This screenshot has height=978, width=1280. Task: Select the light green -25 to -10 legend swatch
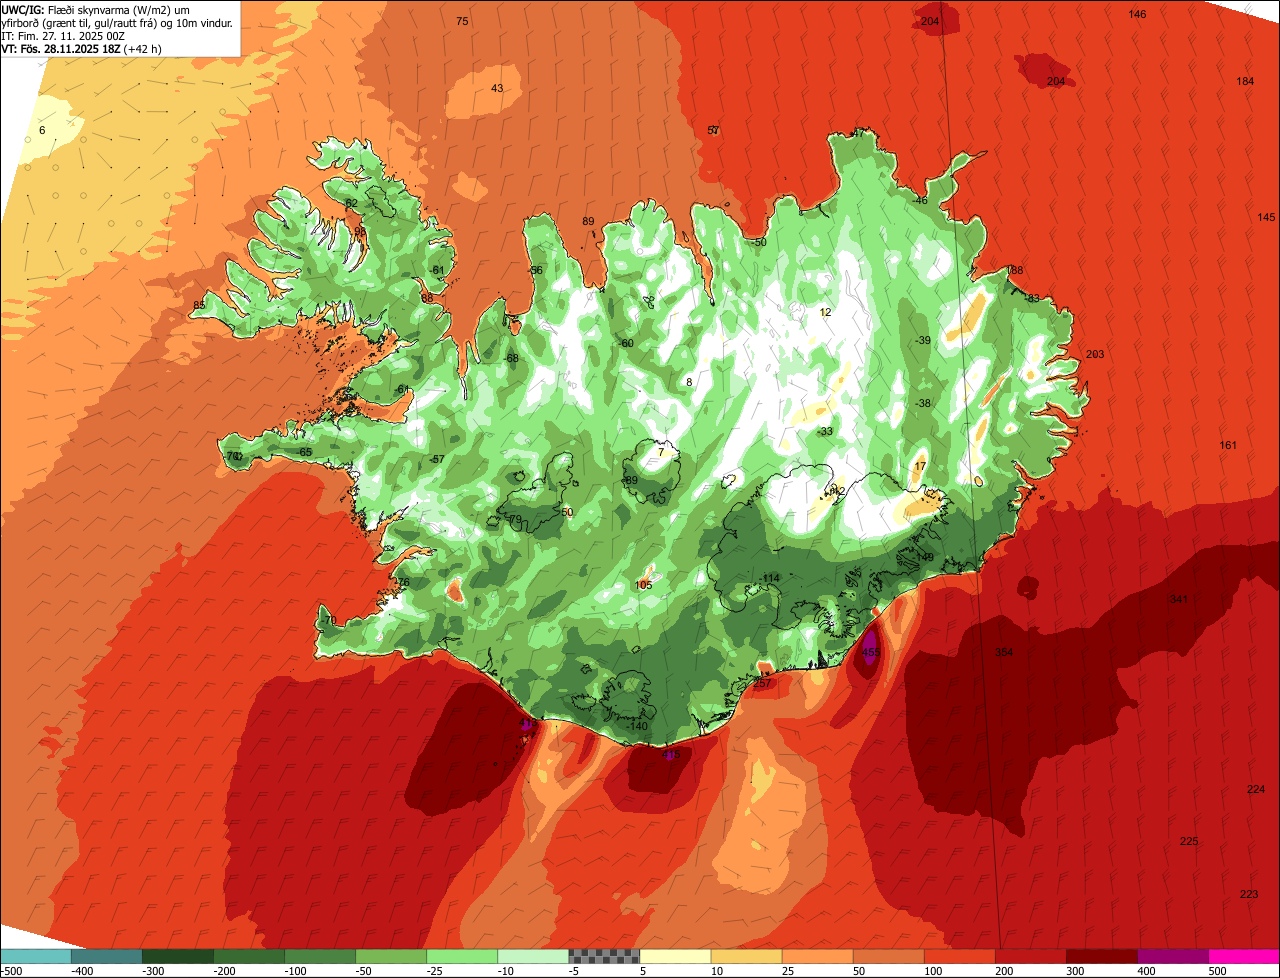[462, 956]
